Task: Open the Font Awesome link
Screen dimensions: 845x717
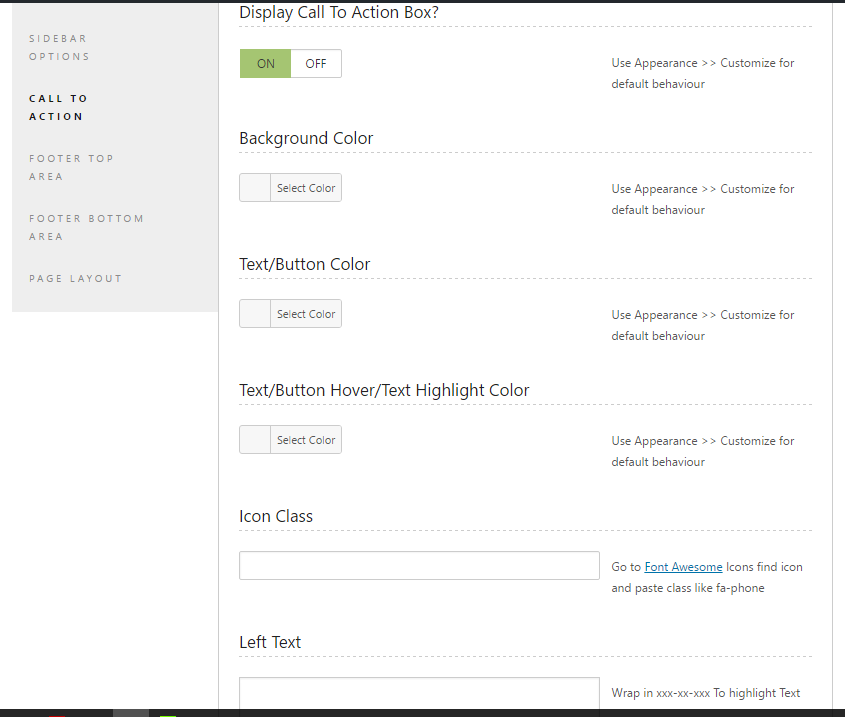Action: 683,567
